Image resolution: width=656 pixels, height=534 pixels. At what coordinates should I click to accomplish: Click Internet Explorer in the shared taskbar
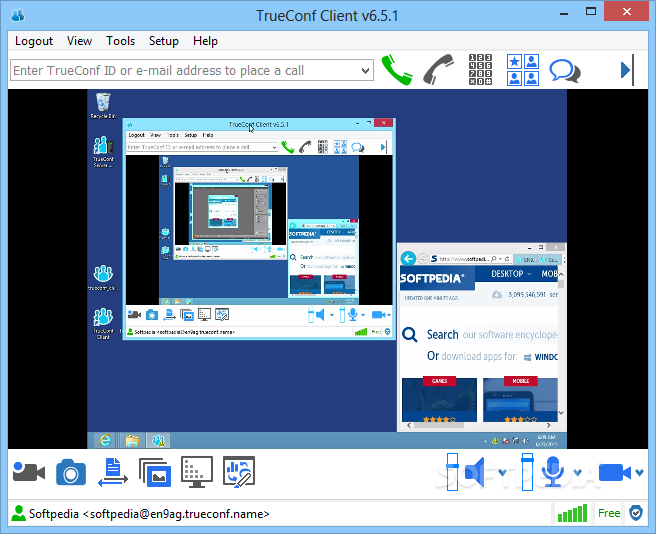tap(105, 441)
